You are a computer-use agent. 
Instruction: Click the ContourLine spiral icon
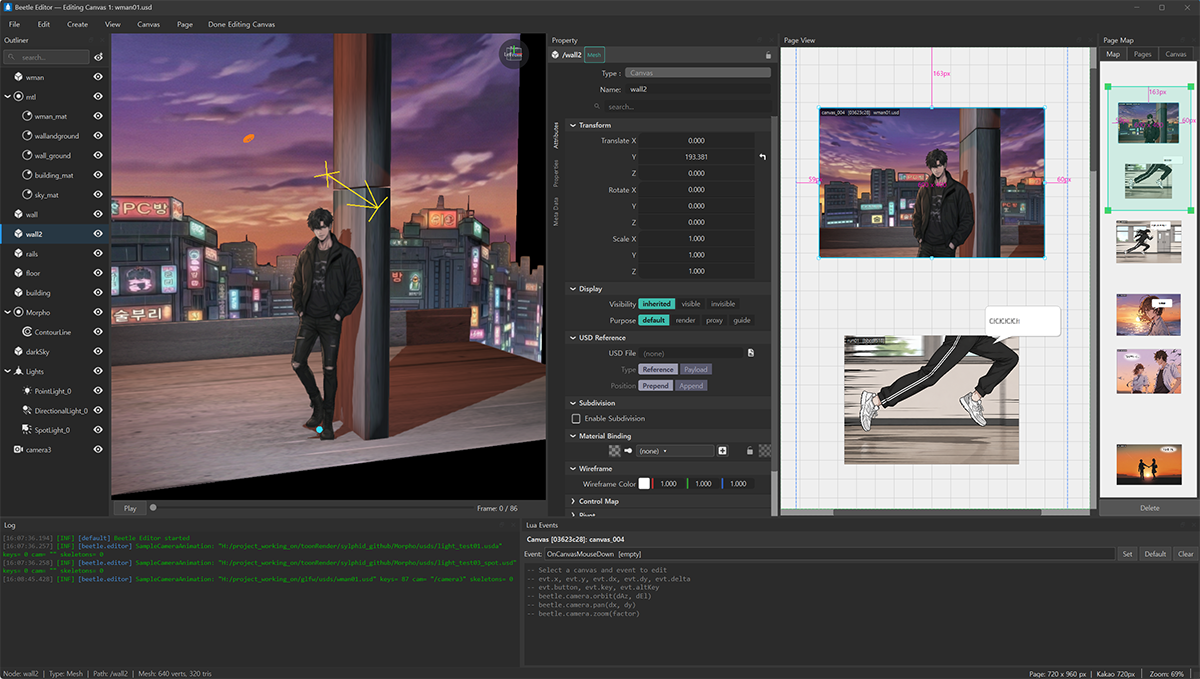coord(27,332)
